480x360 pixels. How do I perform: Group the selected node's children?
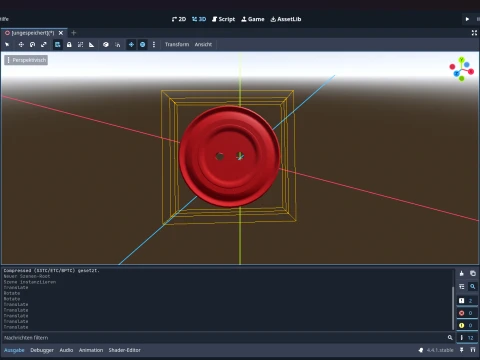80,44
